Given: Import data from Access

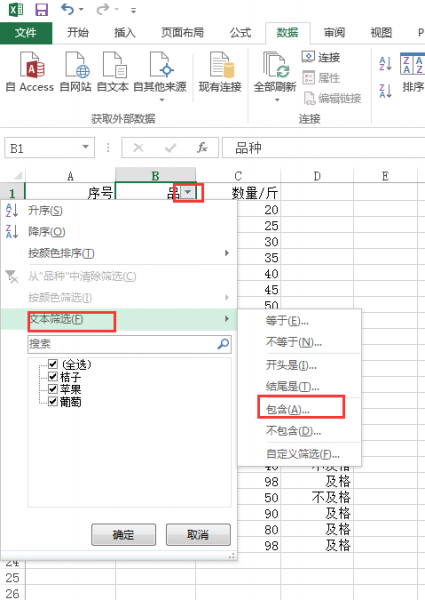Looking at the screenshot, I should pyautogui.click(x=30, y=72).
